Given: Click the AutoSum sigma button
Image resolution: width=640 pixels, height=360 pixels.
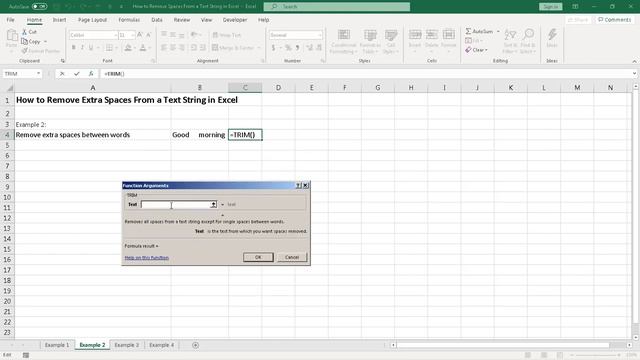Looking at the screenshot, I should click(479, 31).
